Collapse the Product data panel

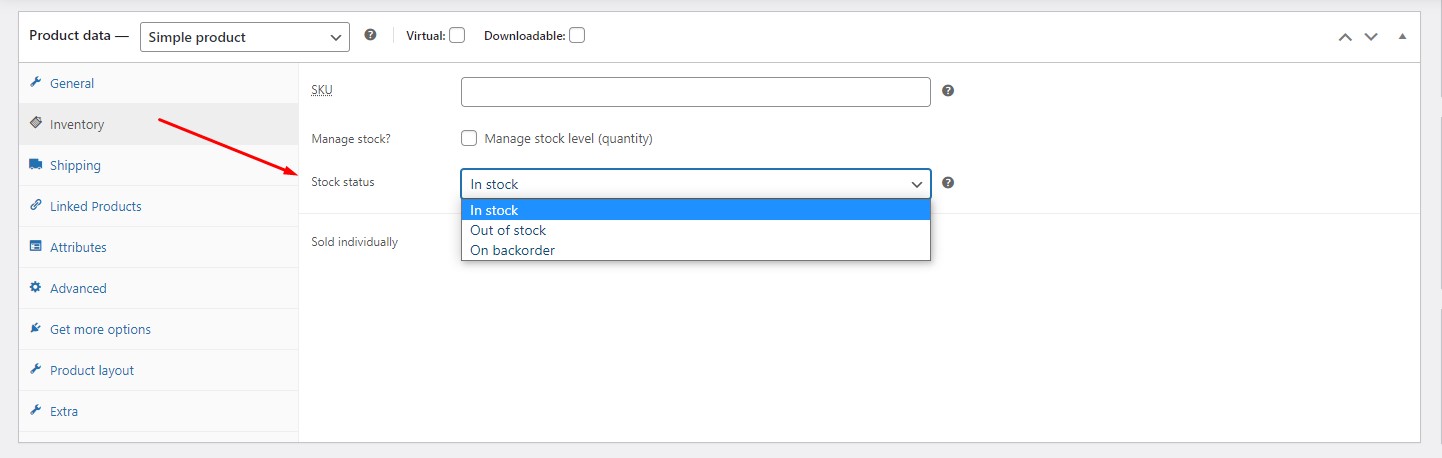[x=1402, y=37]
